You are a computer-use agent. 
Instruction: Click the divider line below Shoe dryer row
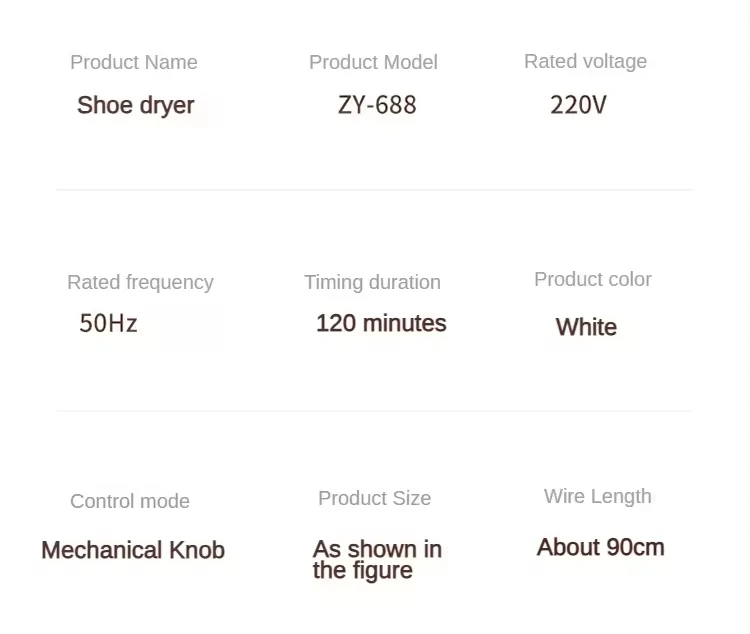click(374, 189)
